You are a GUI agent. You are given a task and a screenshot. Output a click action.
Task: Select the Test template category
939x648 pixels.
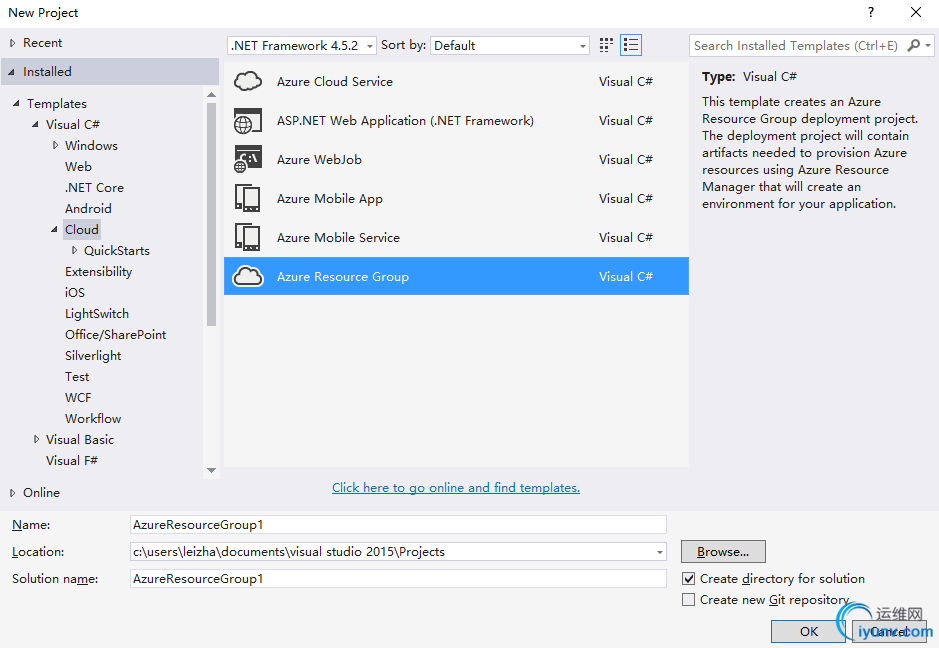[77, 376]
